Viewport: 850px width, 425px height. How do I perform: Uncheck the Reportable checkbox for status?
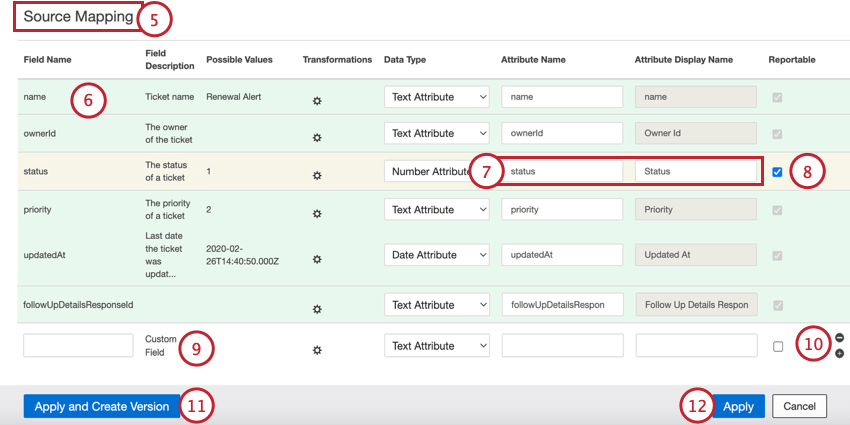(777, 171)
